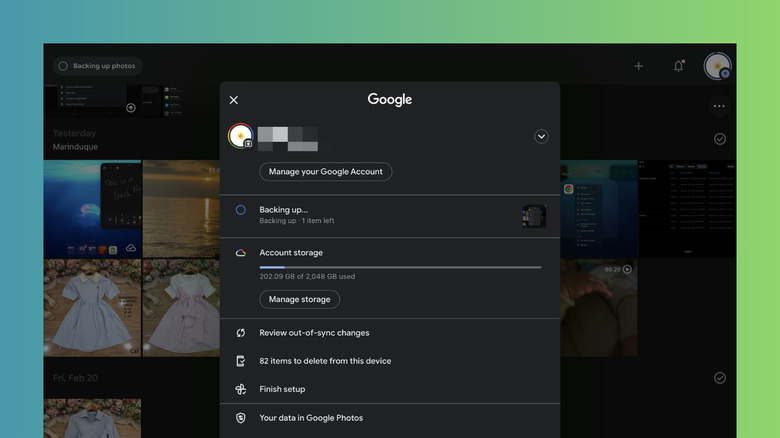Select all photos from Yesterday checkmark

click(720, 139)
